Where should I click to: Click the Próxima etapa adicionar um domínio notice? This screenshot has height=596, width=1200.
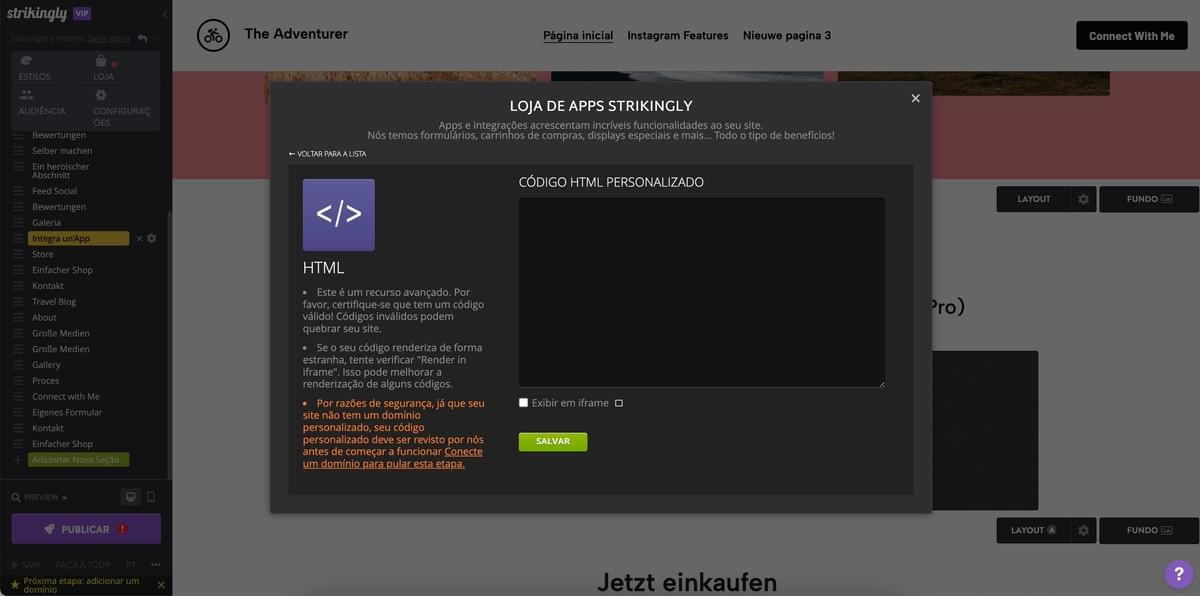pos(80,585)
